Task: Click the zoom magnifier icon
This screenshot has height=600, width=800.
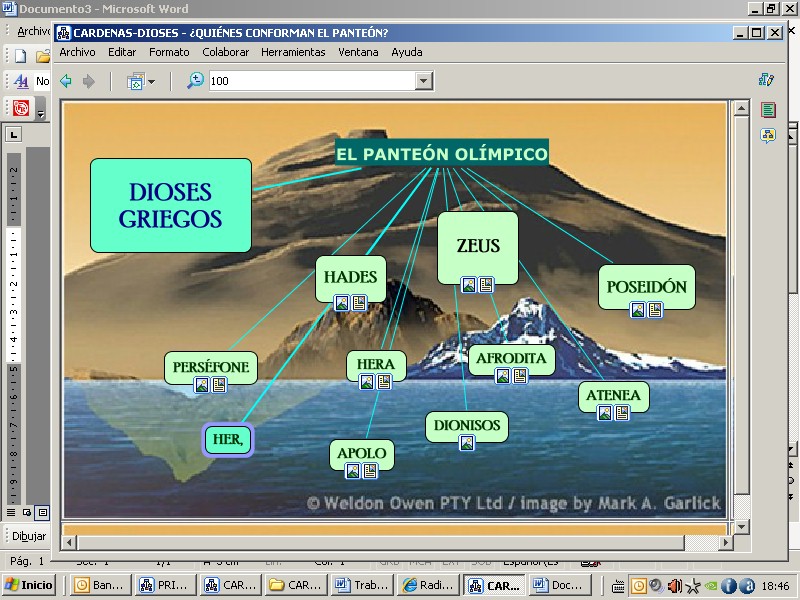Action: (x=195, y=81)
